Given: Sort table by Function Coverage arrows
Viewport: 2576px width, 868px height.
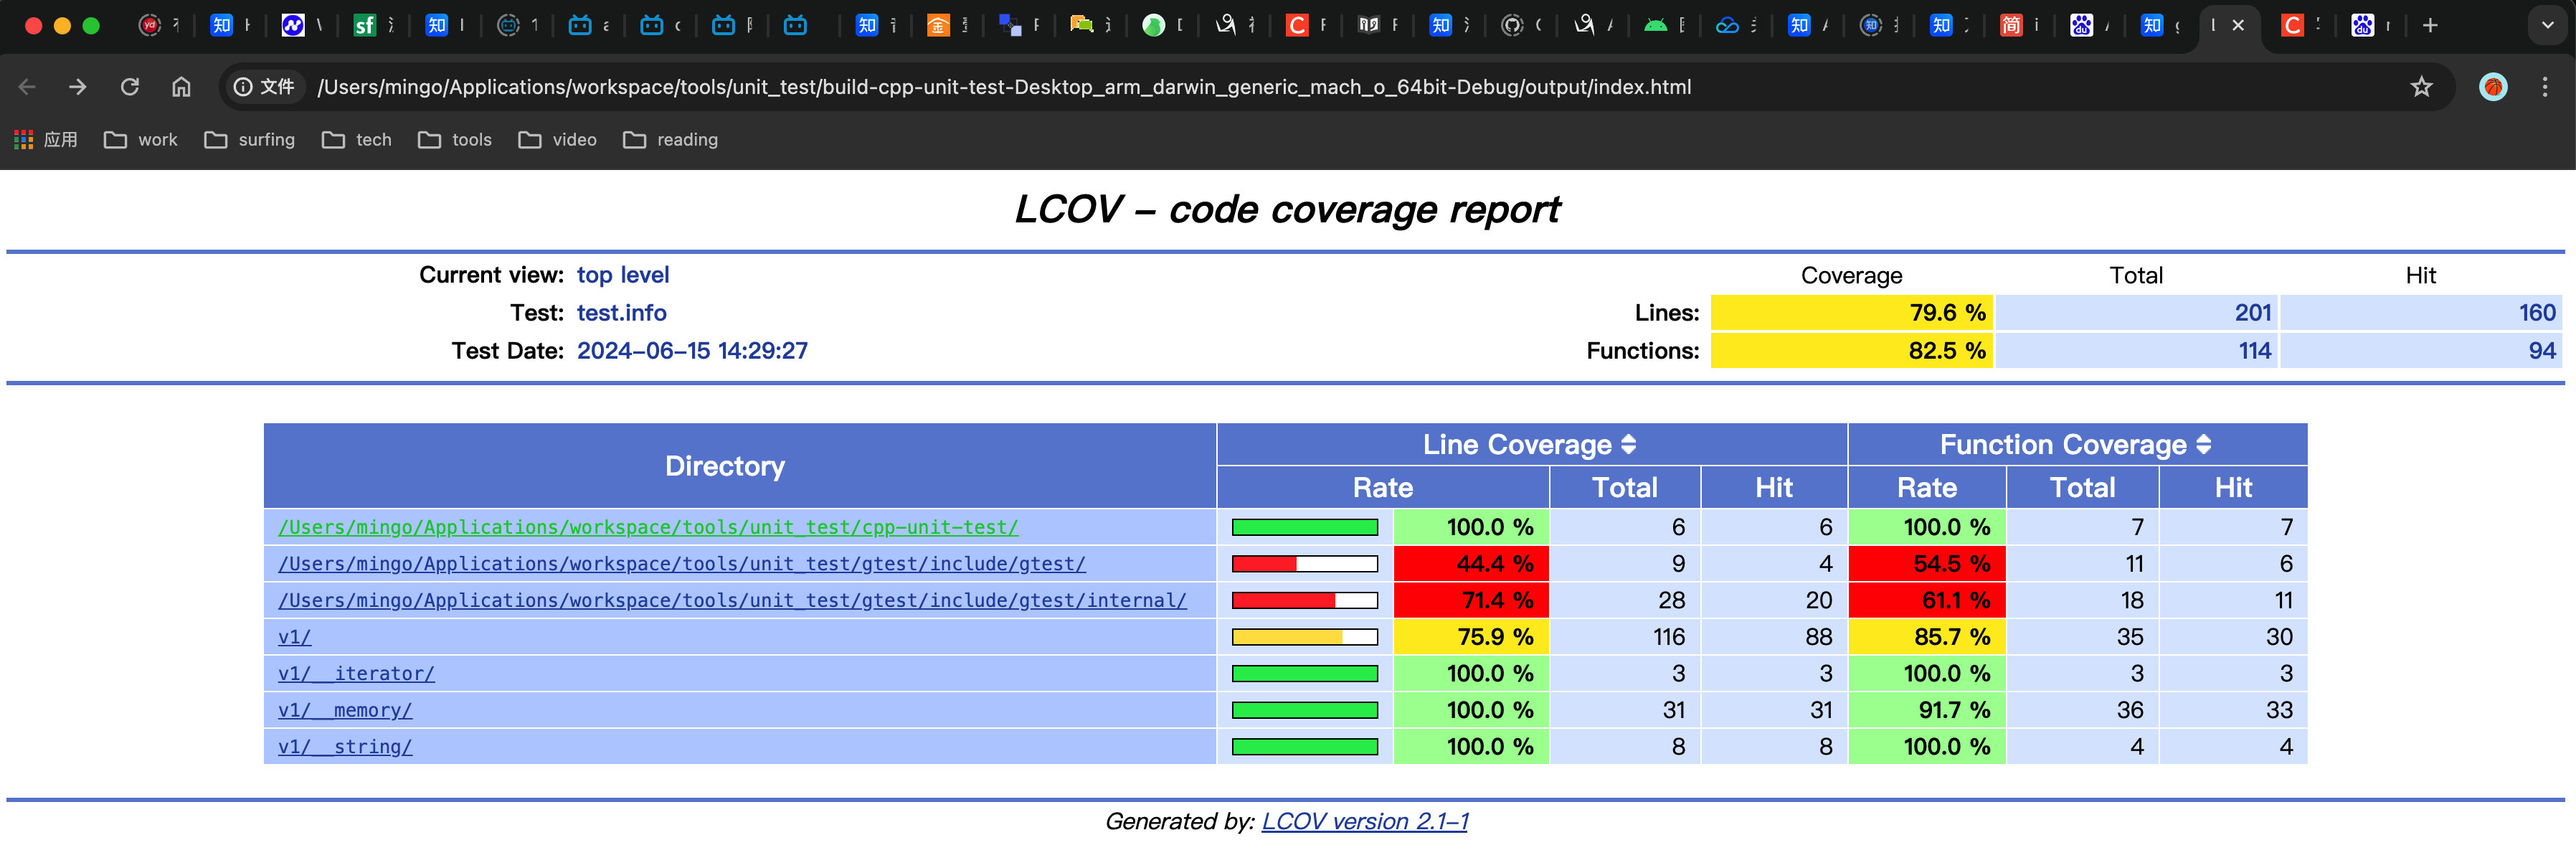Looking at the screenshot, I should (2203, 444).
